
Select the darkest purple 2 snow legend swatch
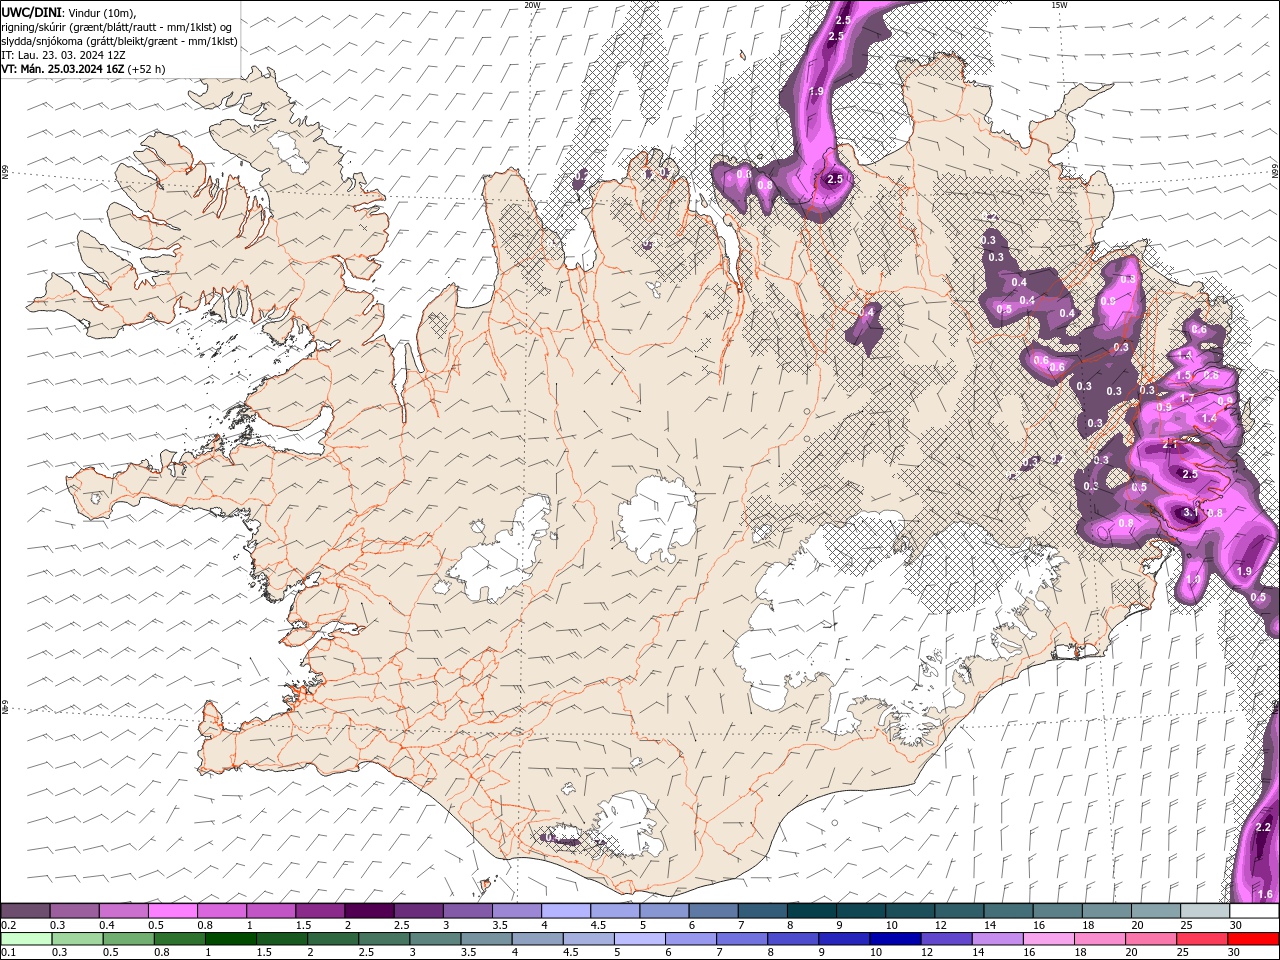pyautogui.click(x=369, y=911)
